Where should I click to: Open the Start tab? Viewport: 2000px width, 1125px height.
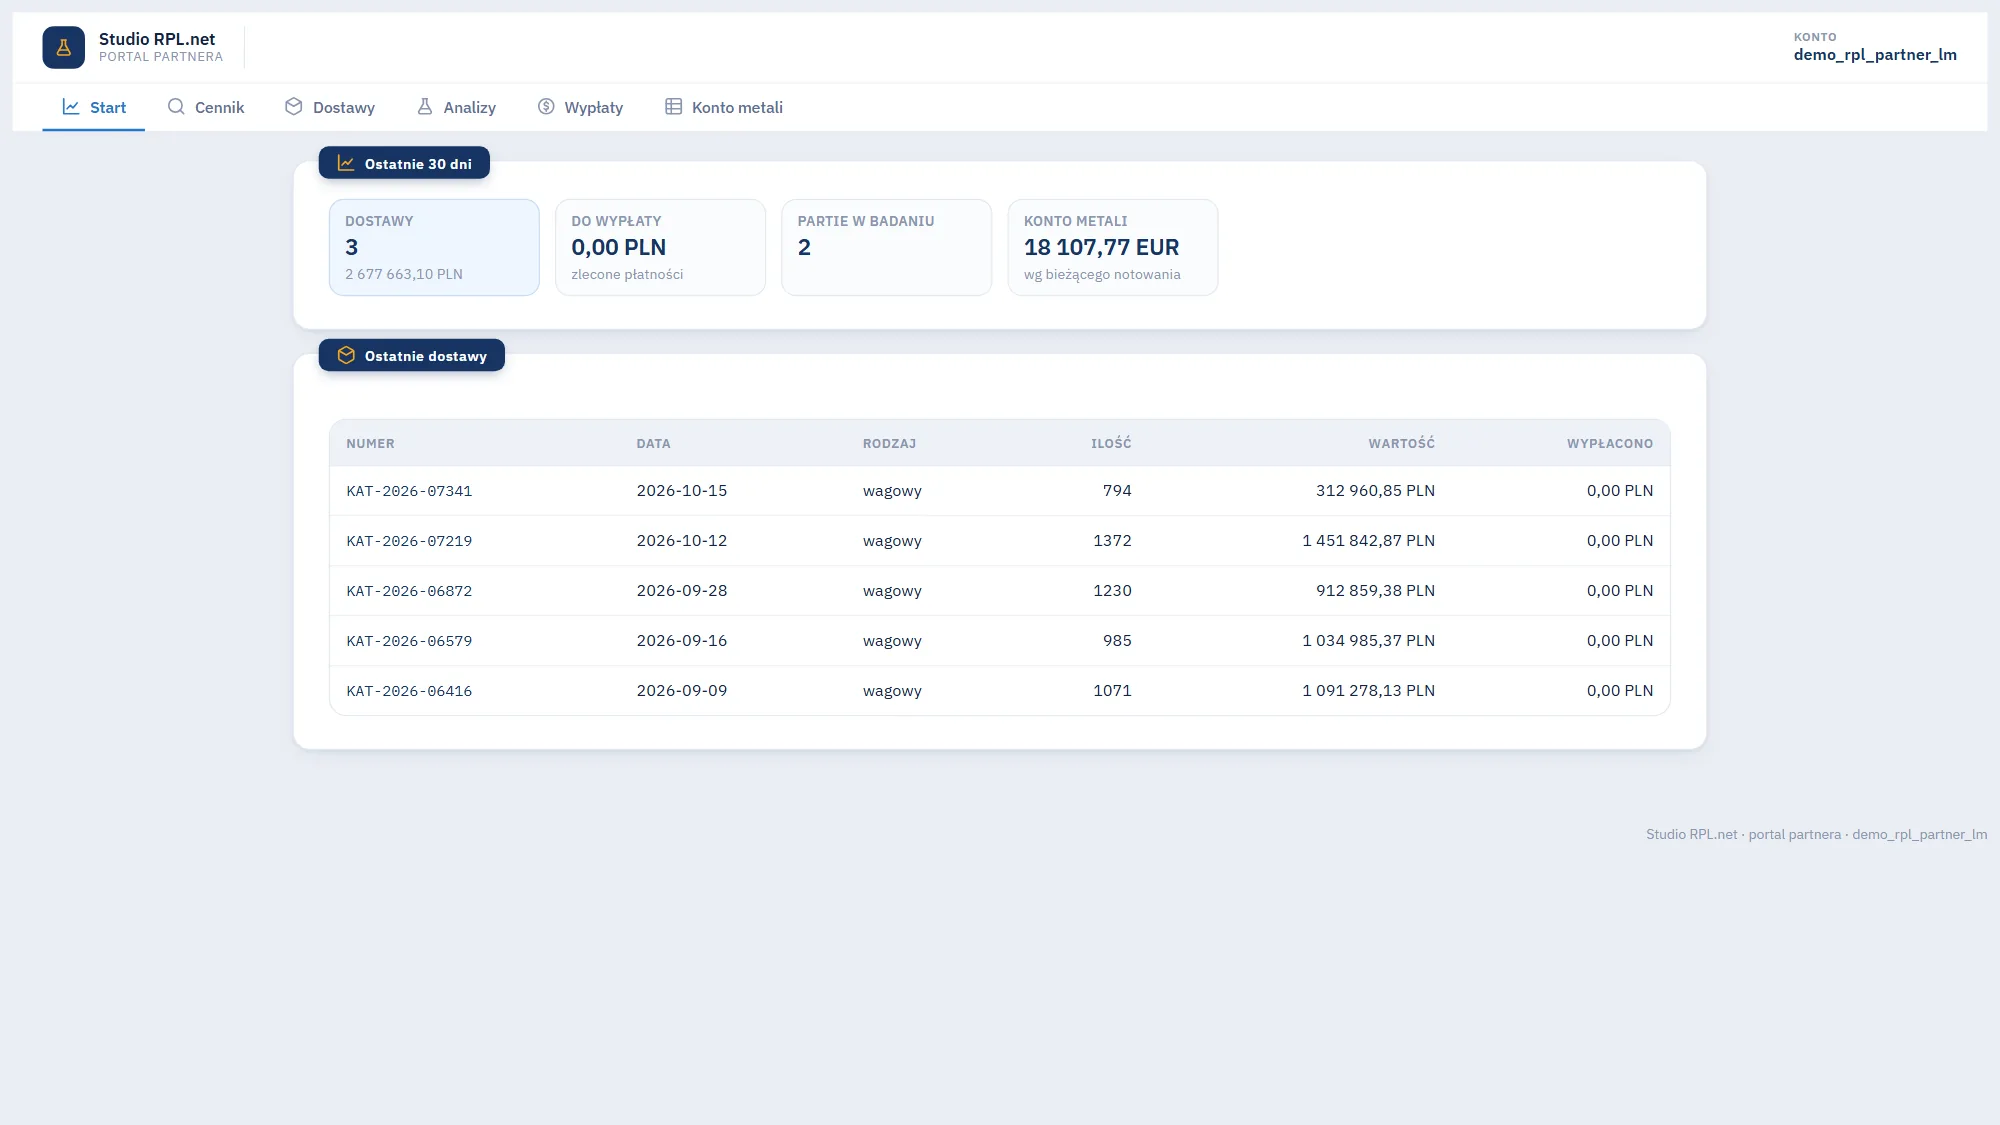(94, 107)
